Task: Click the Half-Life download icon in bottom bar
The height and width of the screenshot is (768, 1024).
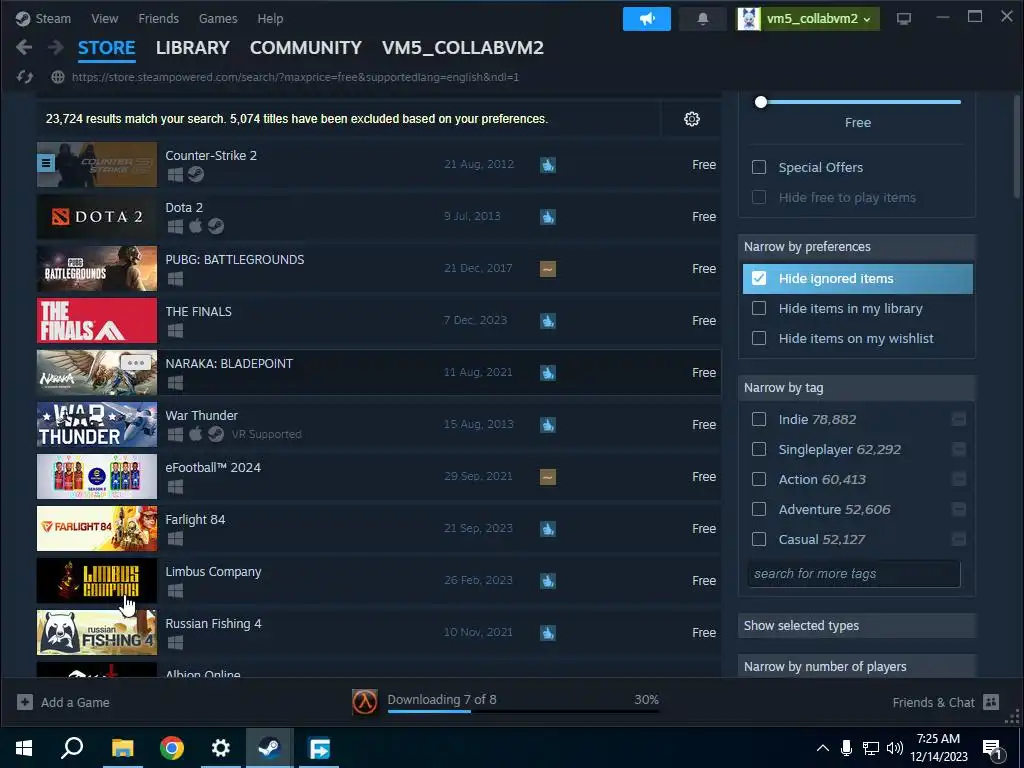Action: [364, 702]
